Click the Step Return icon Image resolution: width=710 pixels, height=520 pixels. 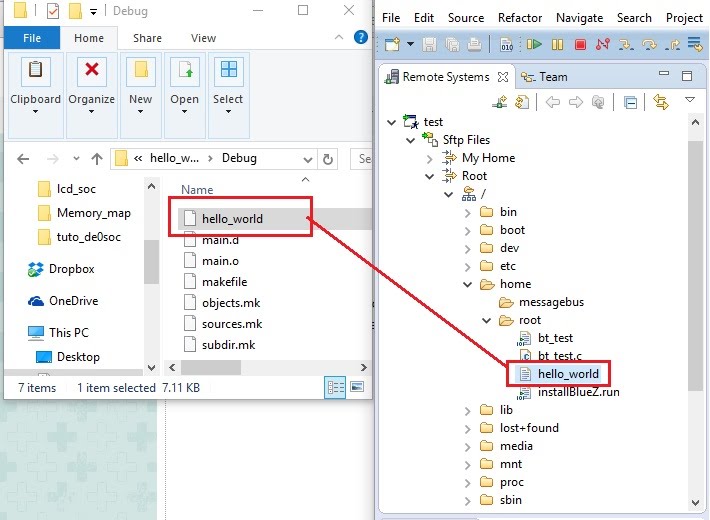[672, 44]
